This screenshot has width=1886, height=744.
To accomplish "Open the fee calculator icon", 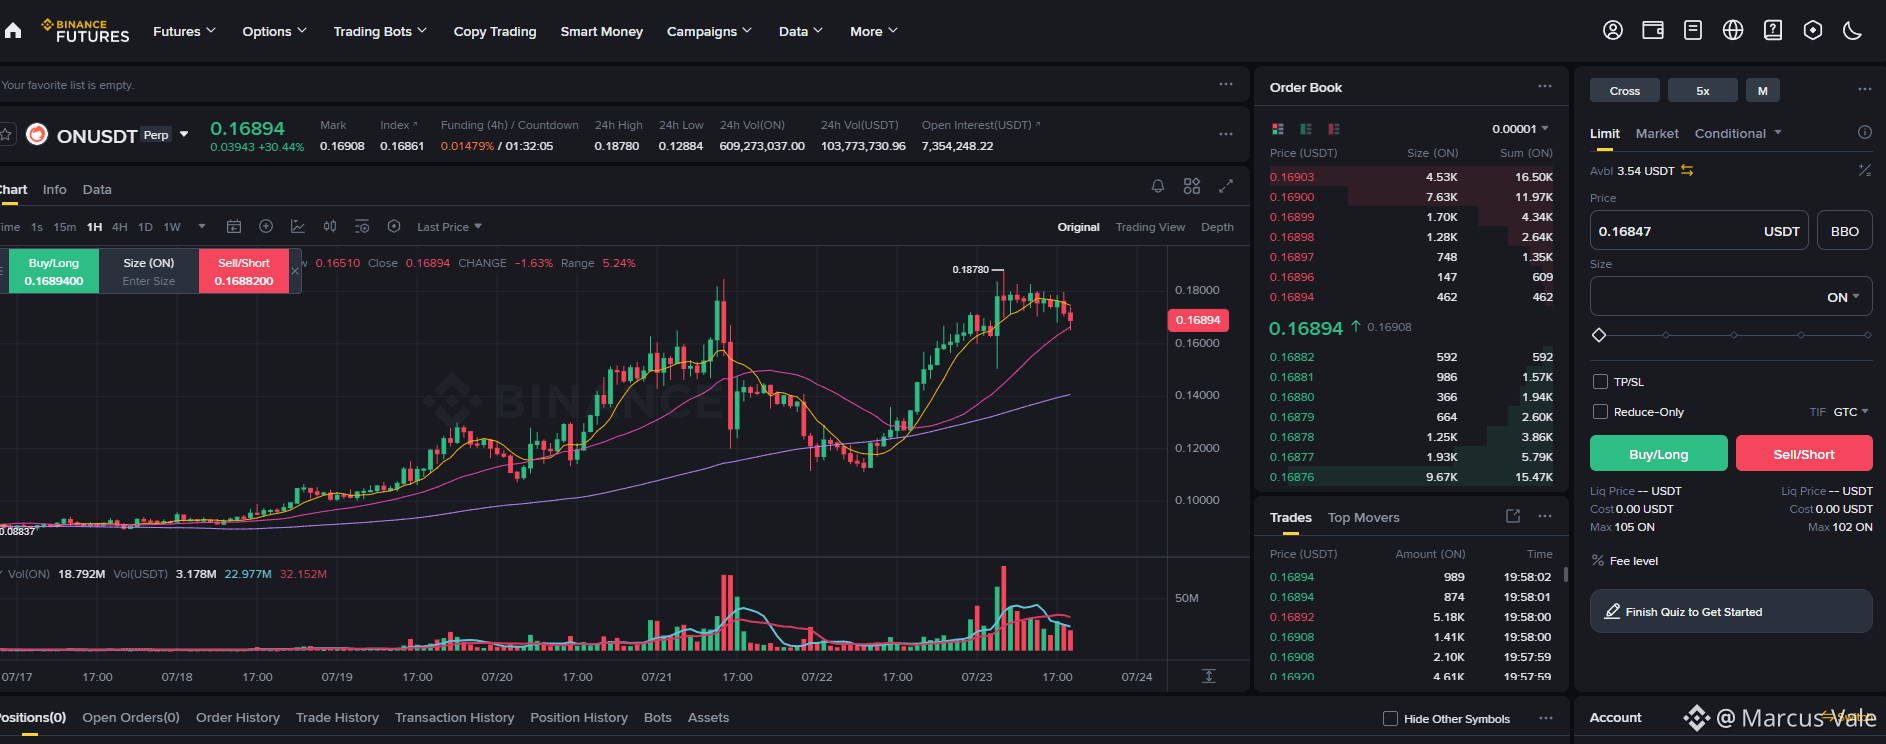I will point(1865,171).
